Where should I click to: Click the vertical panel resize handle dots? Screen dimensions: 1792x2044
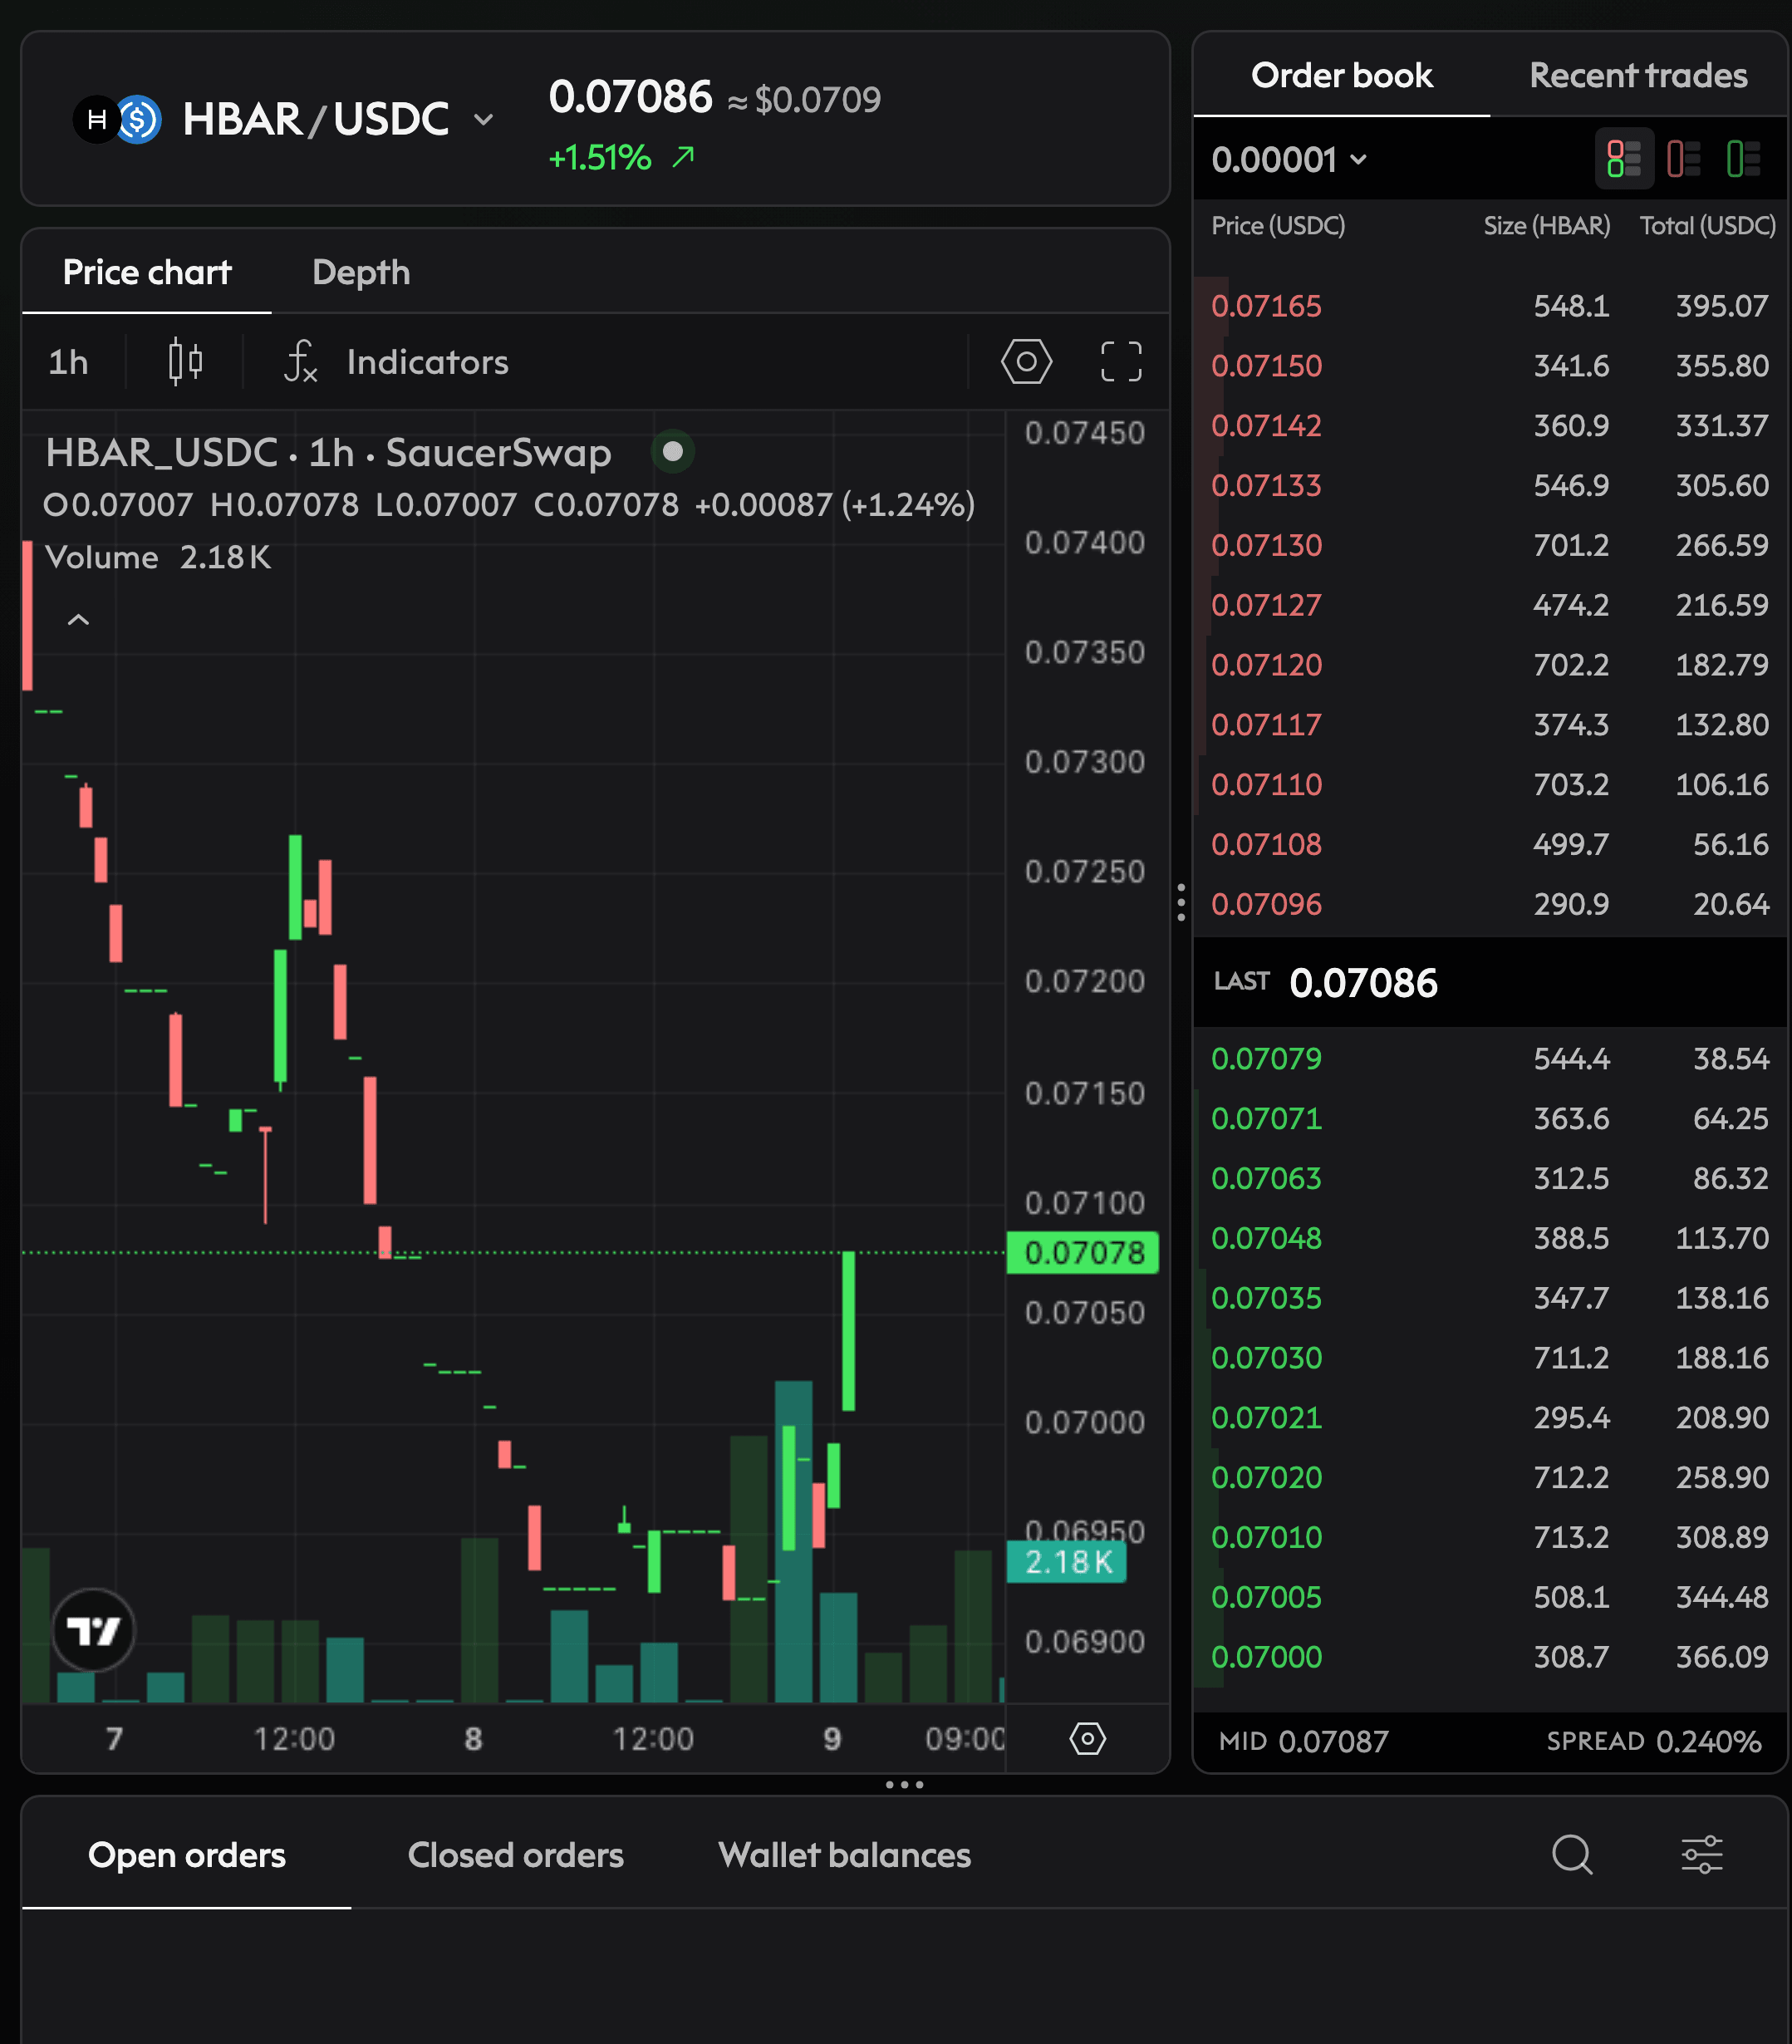tap(1181, 902)
